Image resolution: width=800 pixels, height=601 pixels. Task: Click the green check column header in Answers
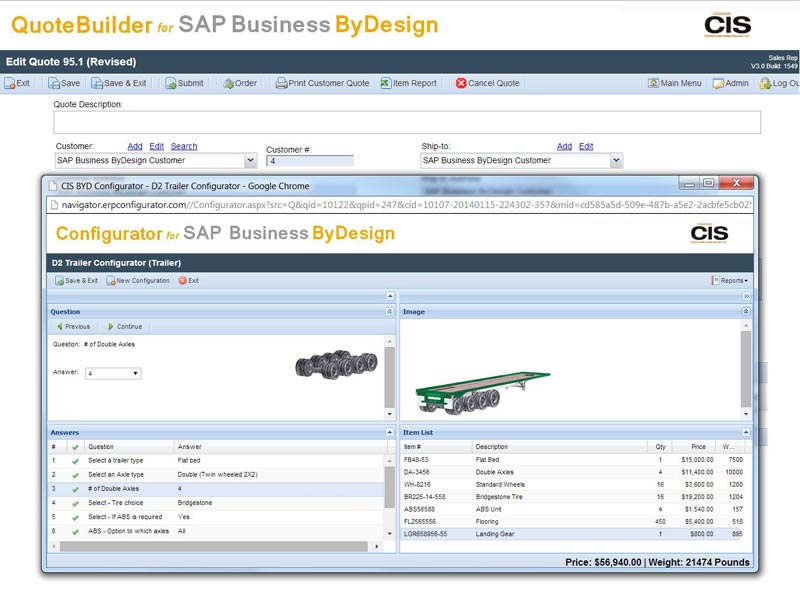(76, 447)
